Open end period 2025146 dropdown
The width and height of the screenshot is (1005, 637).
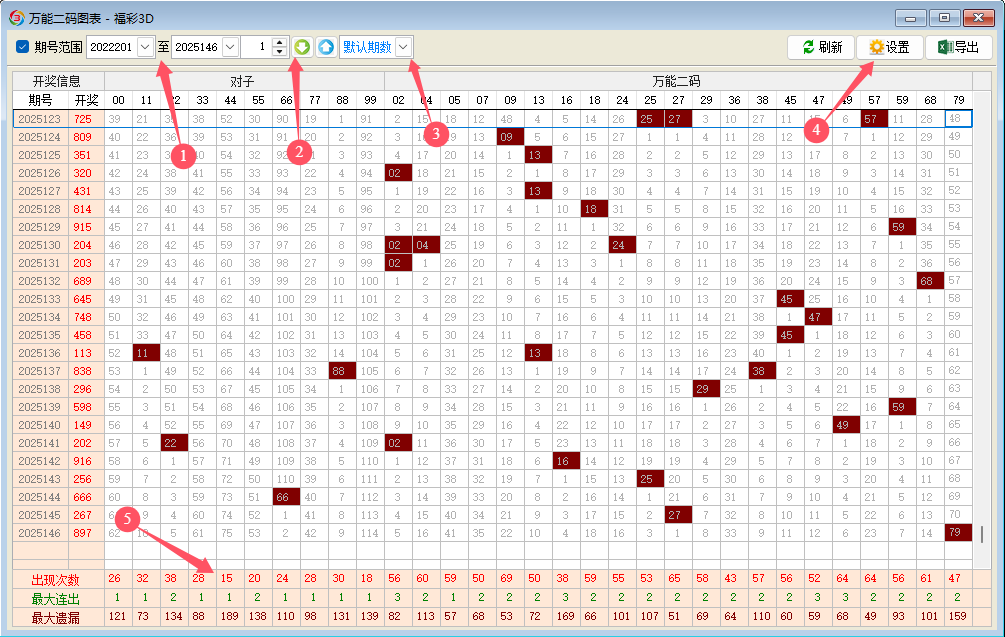(x=230, y=47)
